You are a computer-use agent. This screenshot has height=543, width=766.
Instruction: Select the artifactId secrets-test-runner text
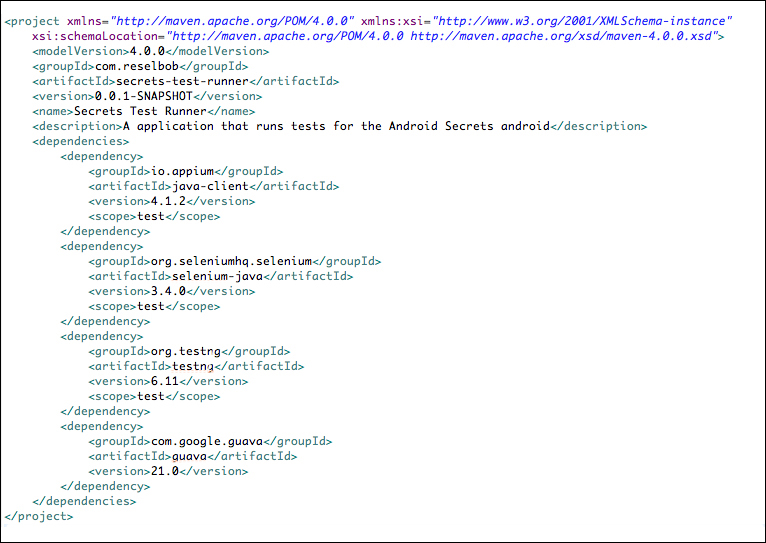click(x=182, y=81)
